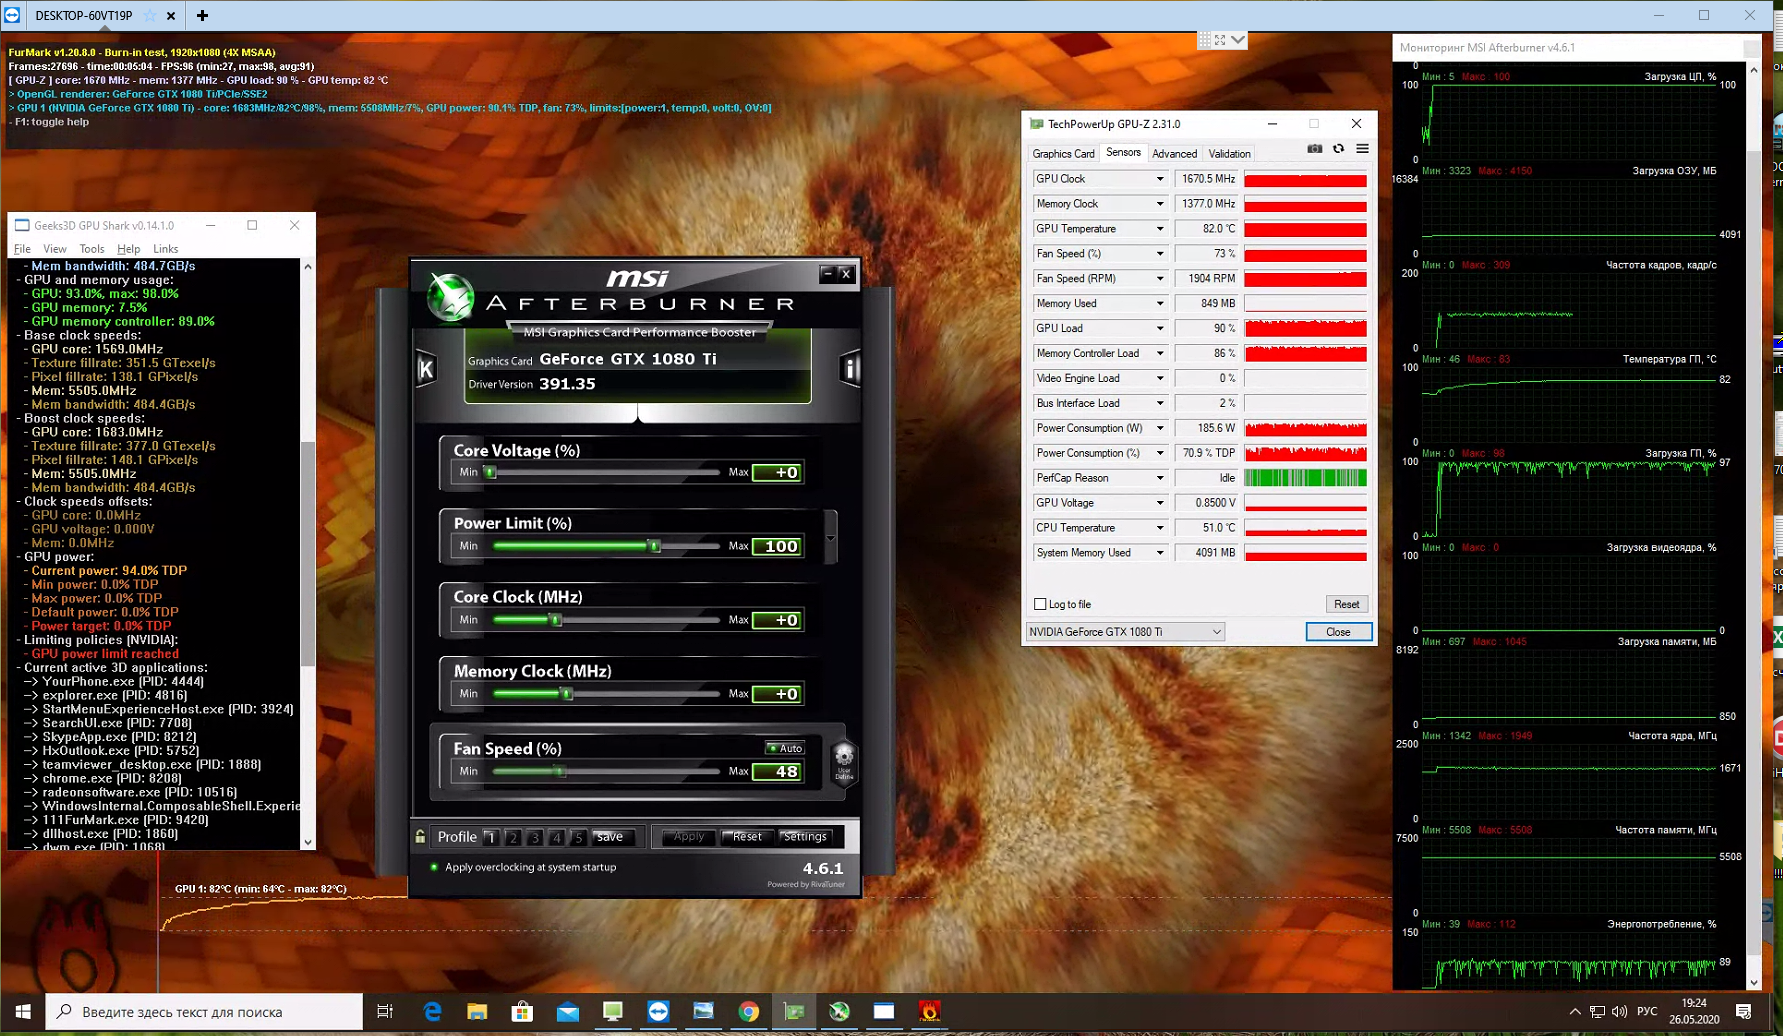The width and height of the screenshot is (1783, 1036).
Task: Select Afterburner profile slot 4
Action: [557, 838]
